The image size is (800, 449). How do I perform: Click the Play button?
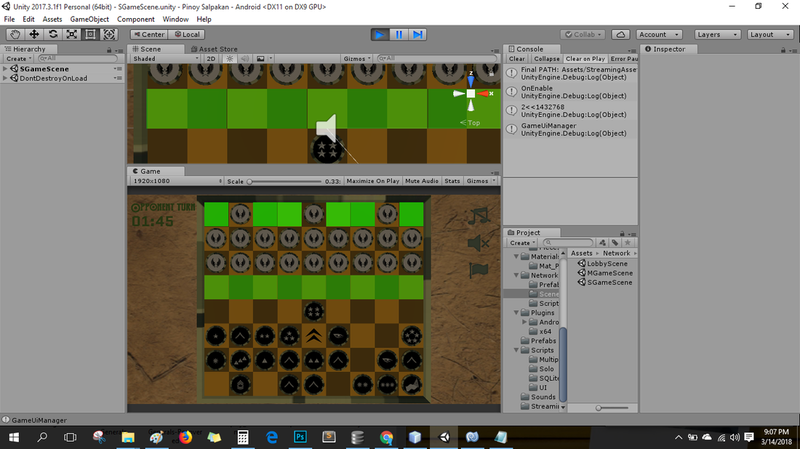pos(380,34)
